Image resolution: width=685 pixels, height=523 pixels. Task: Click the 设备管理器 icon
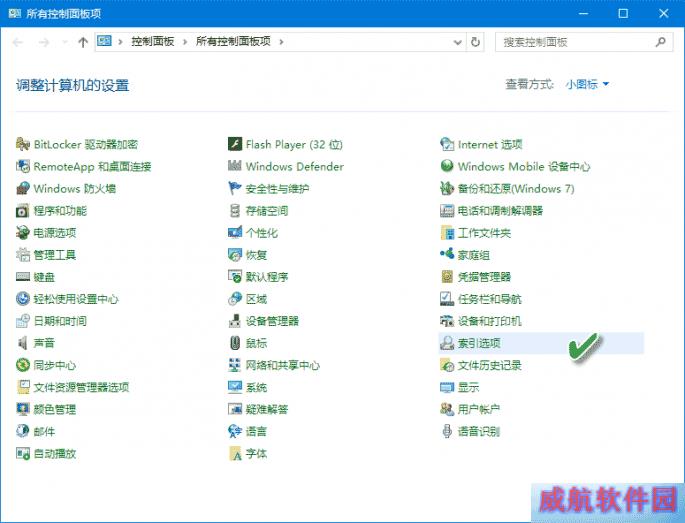click(235, 321)
